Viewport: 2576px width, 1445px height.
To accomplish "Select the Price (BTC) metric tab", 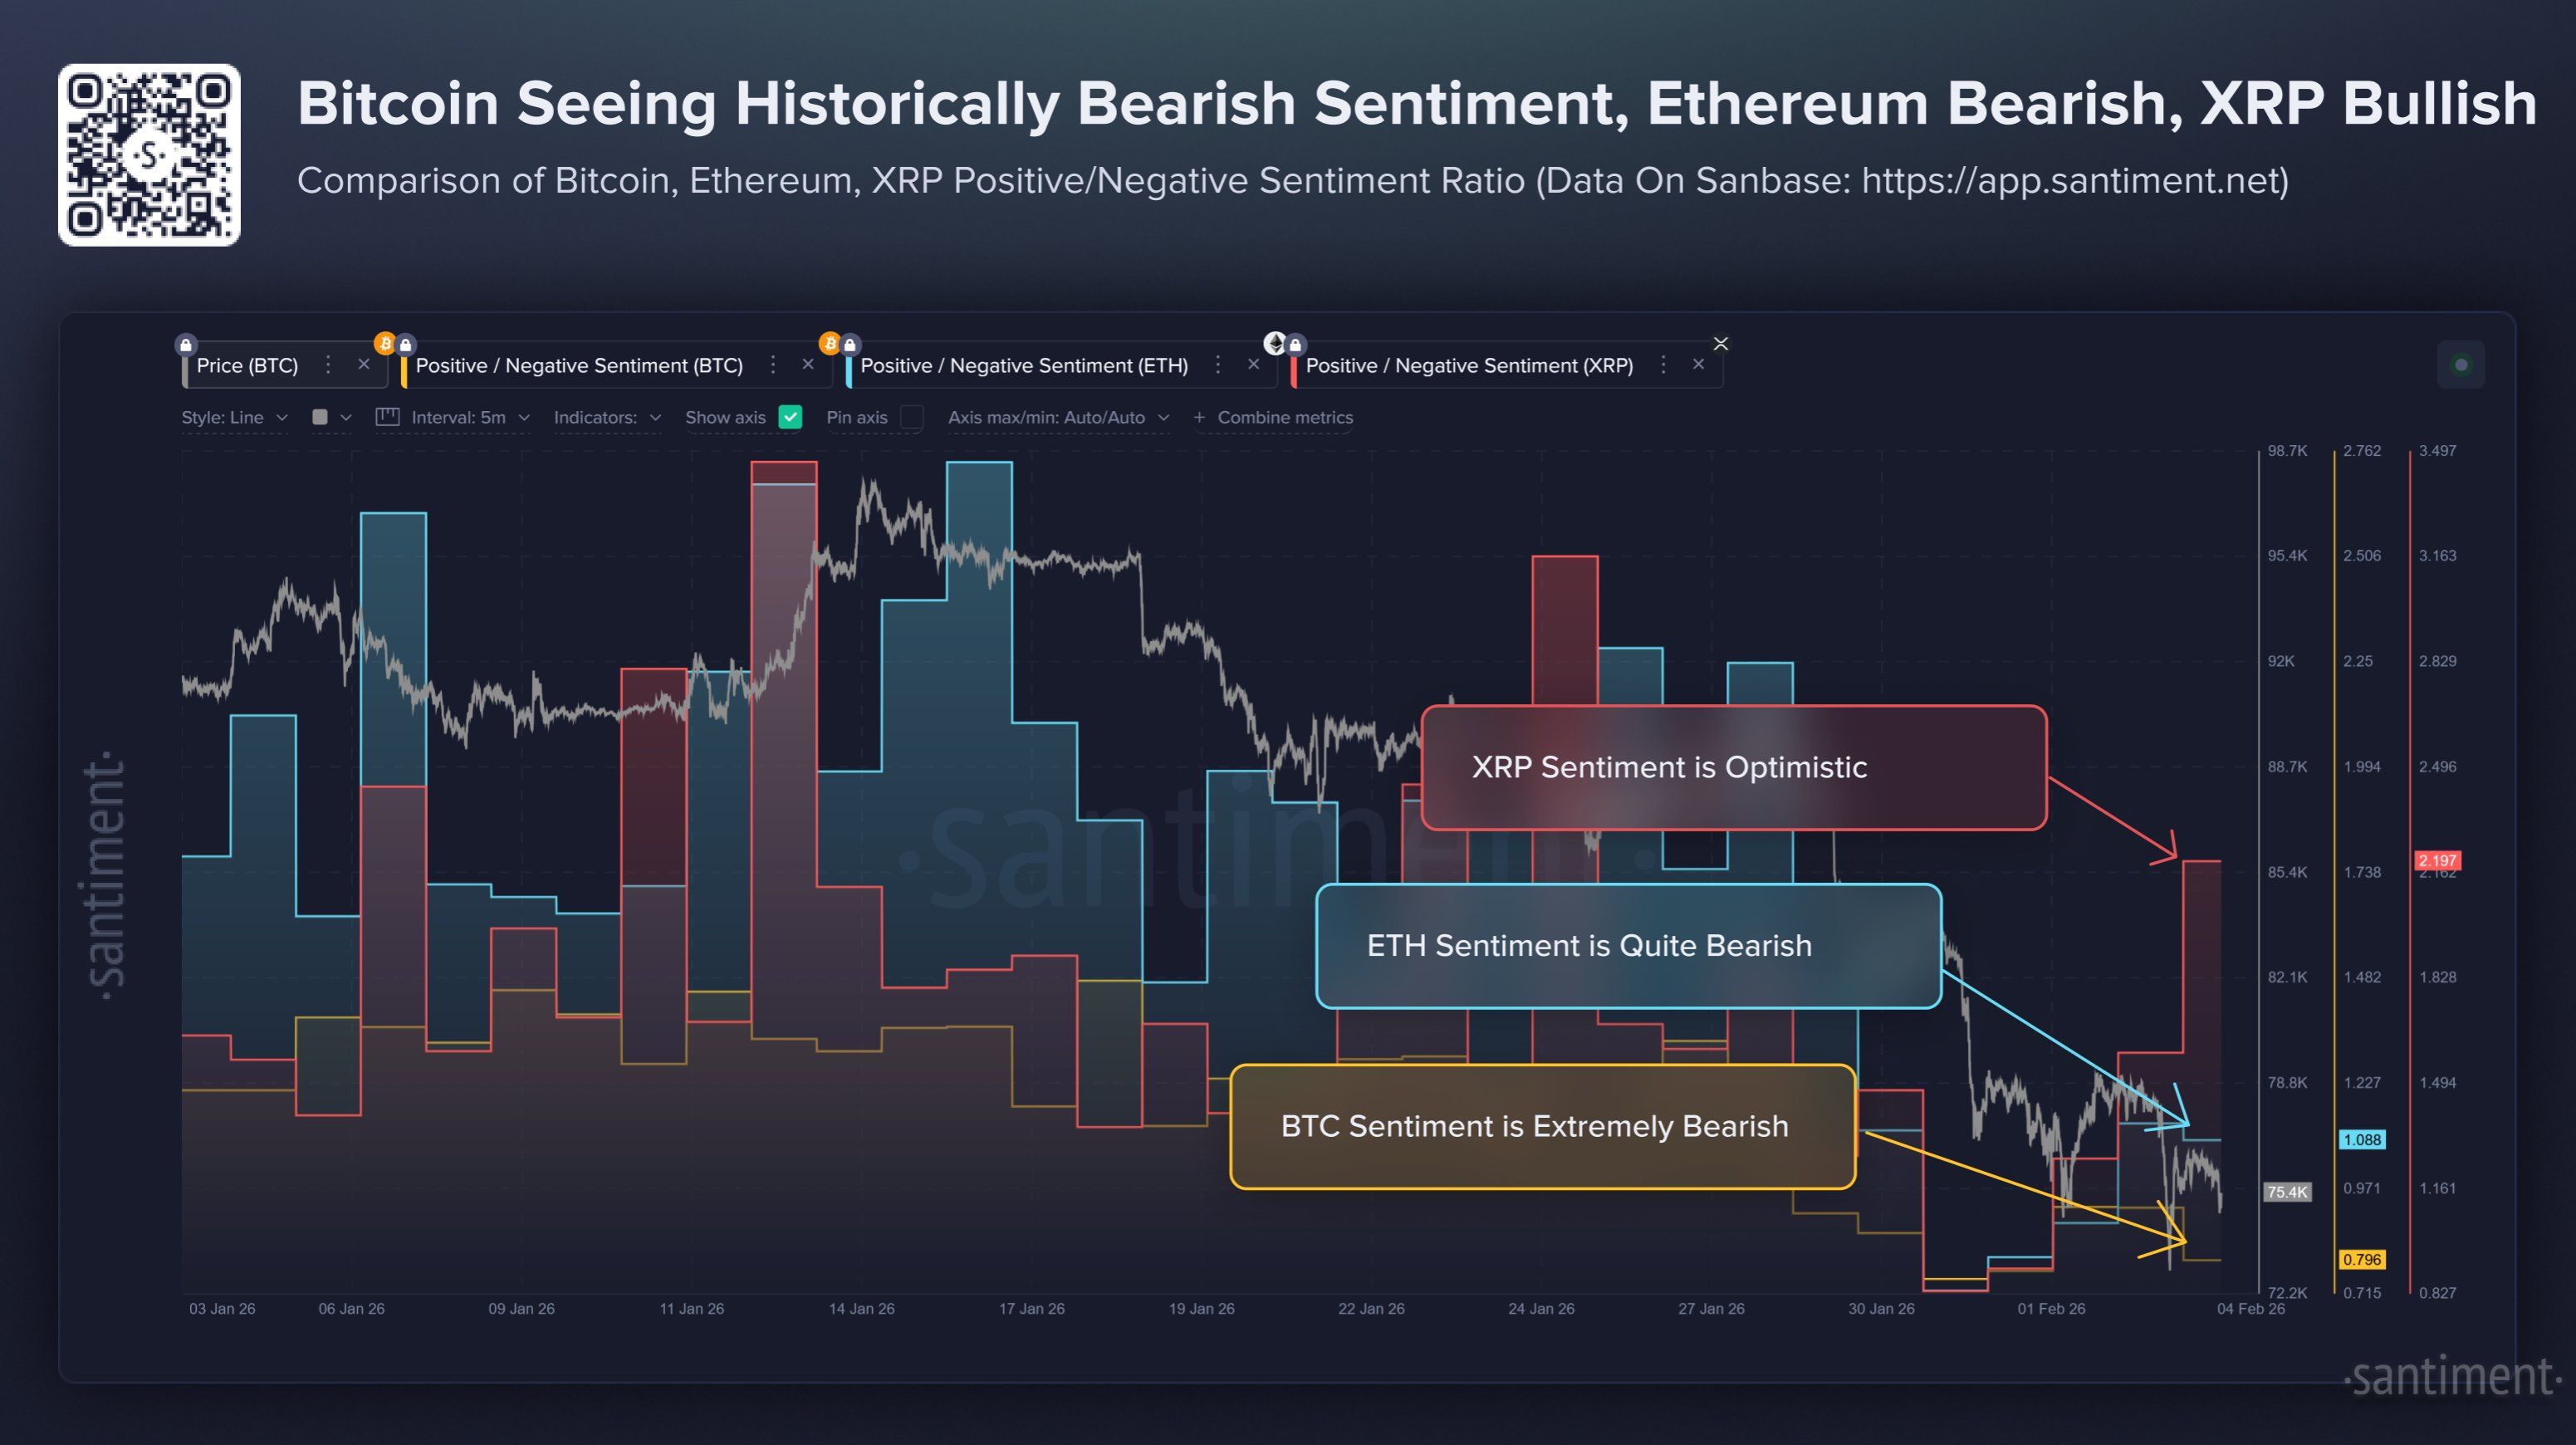I will point(248,365).
